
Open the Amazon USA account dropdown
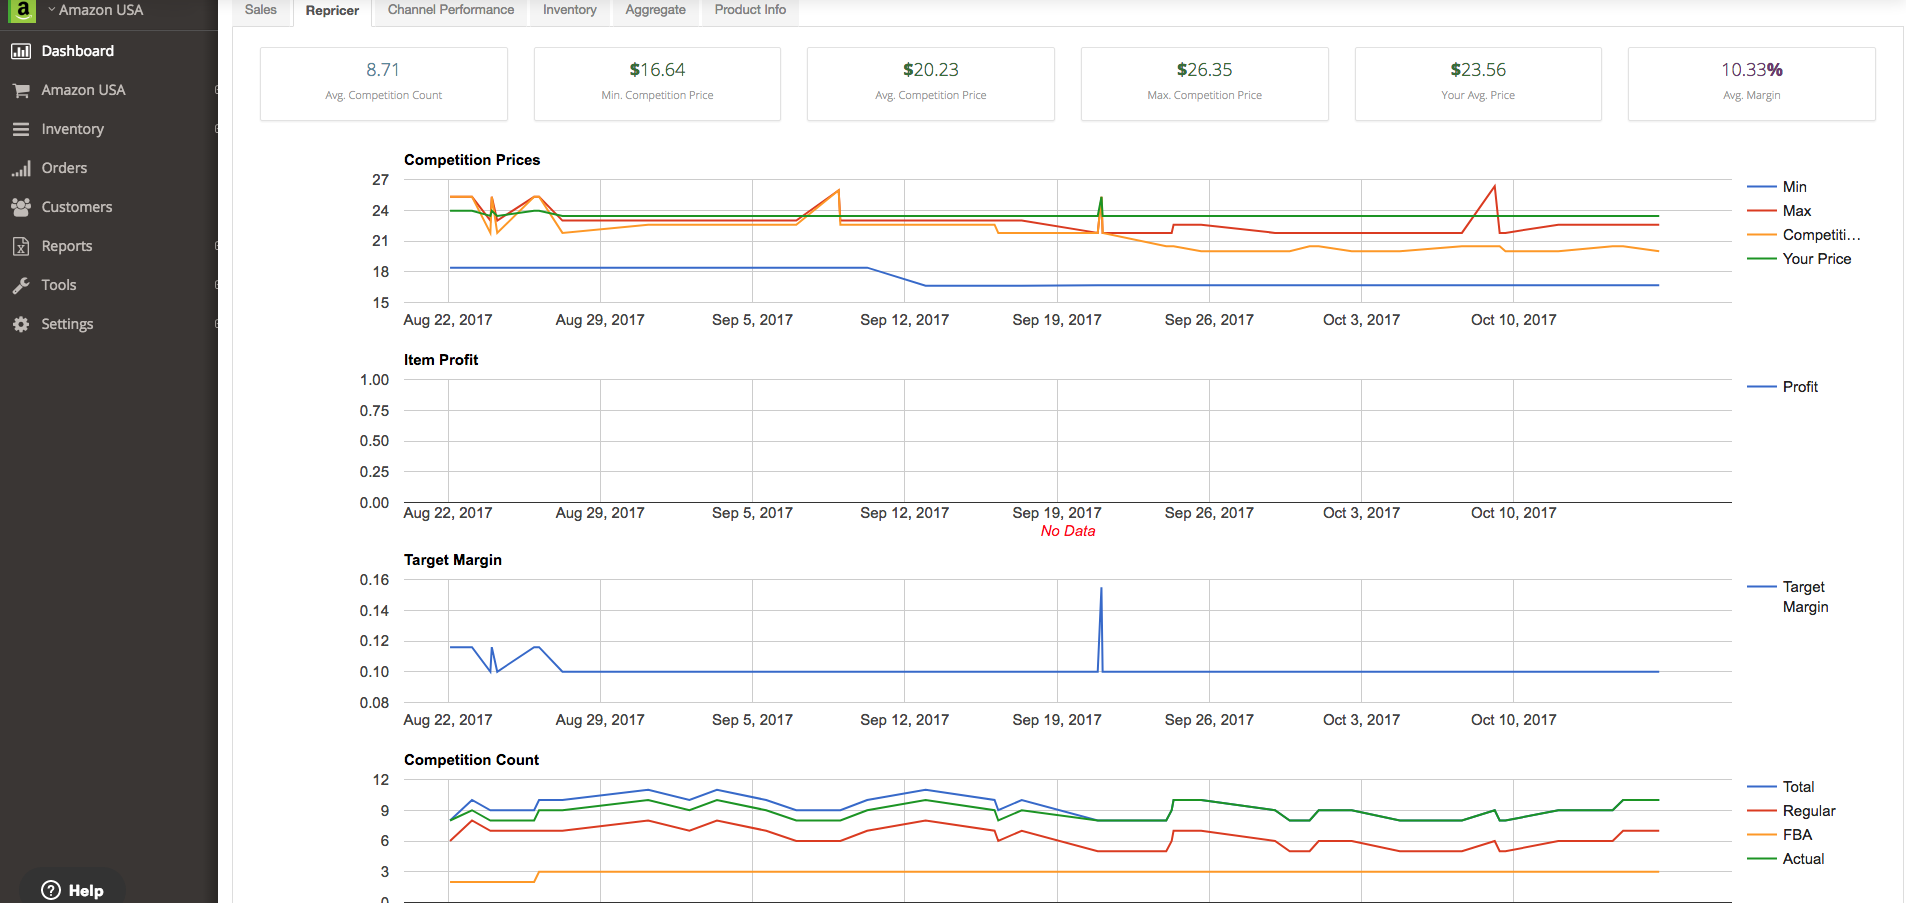click(96, 10)
